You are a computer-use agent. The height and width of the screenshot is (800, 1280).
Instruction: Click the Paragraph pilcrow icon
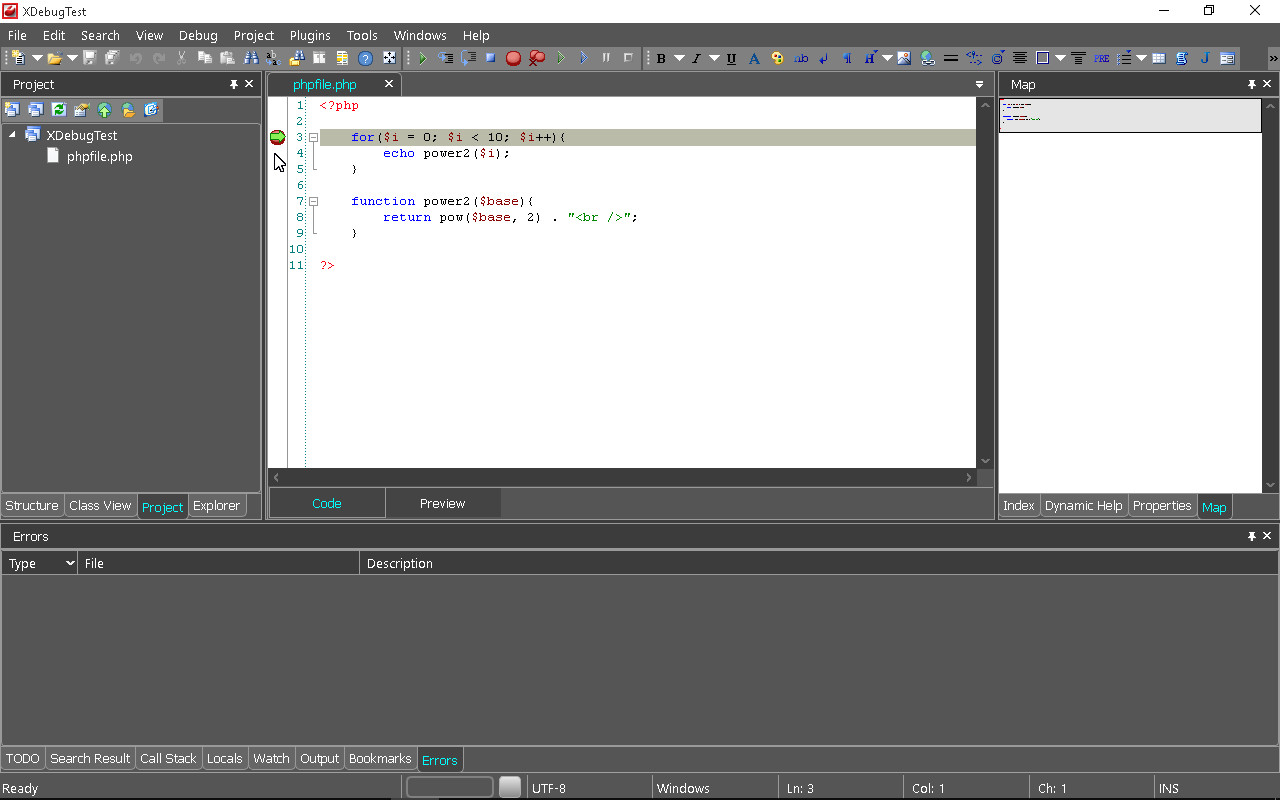click(847, 58)
